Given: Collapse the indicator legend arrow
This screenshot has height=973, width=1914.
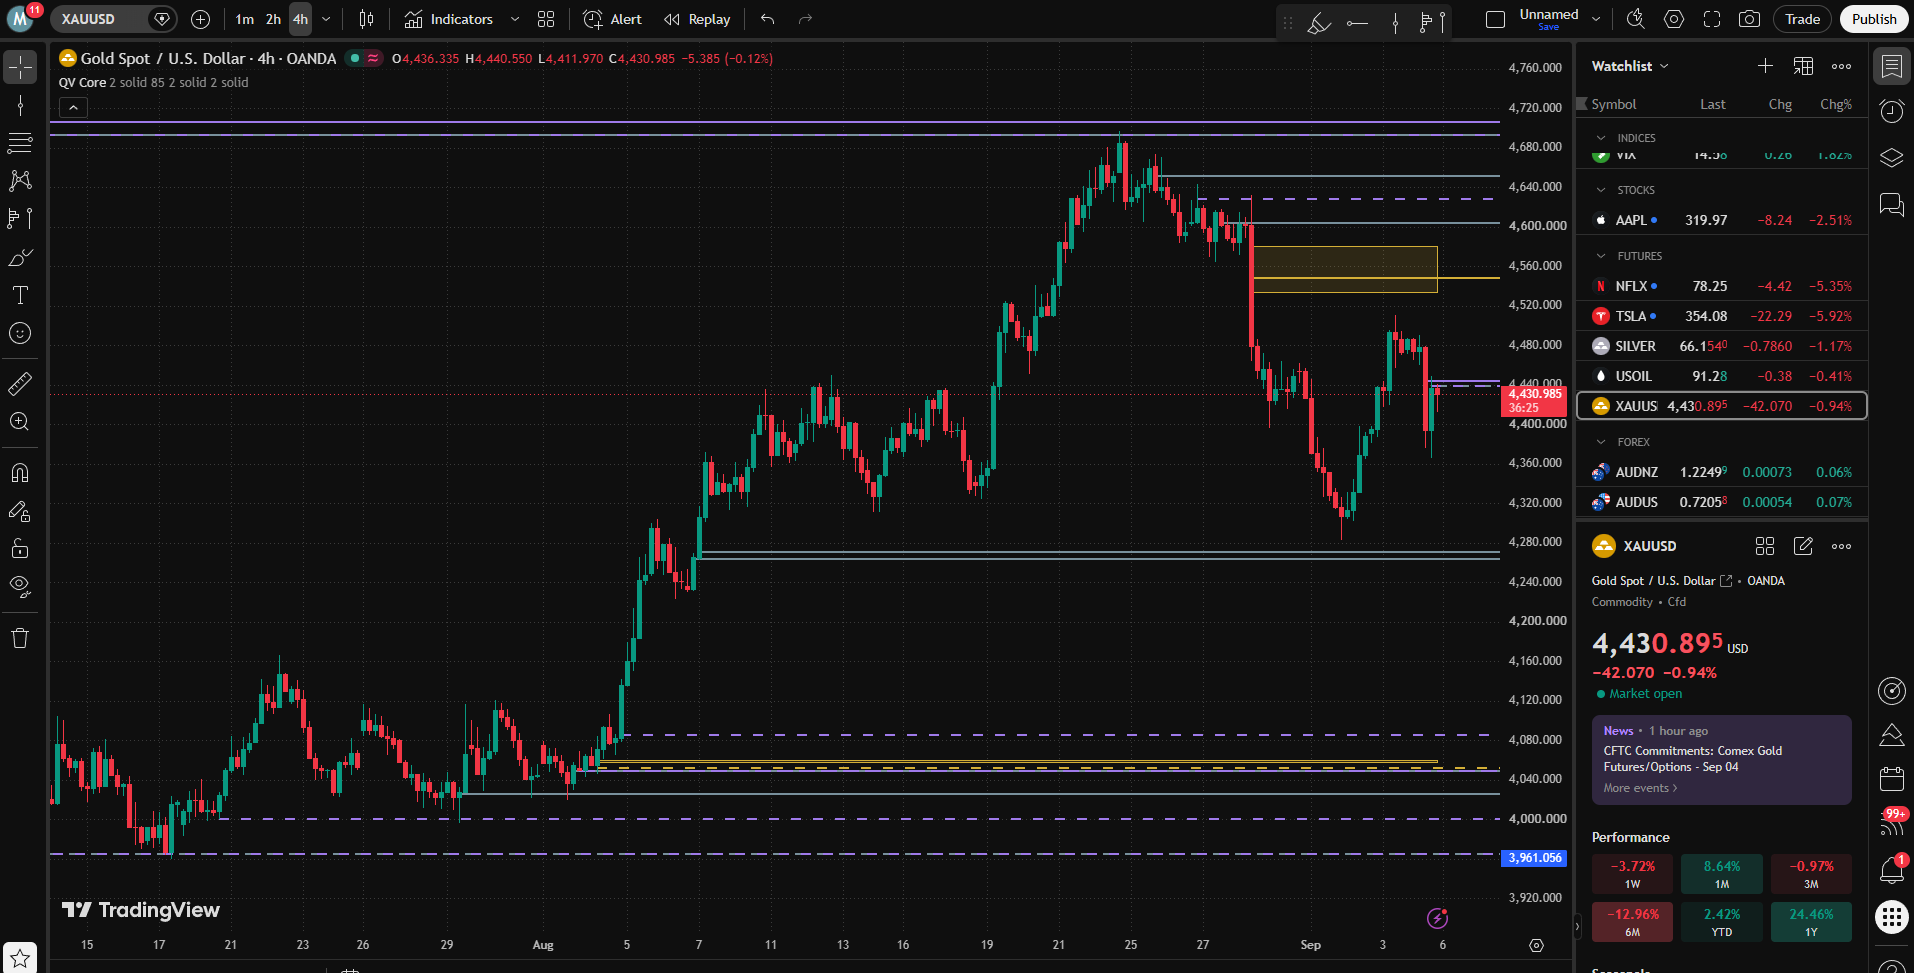Looking at the screenshot, I should pos(74,107).
